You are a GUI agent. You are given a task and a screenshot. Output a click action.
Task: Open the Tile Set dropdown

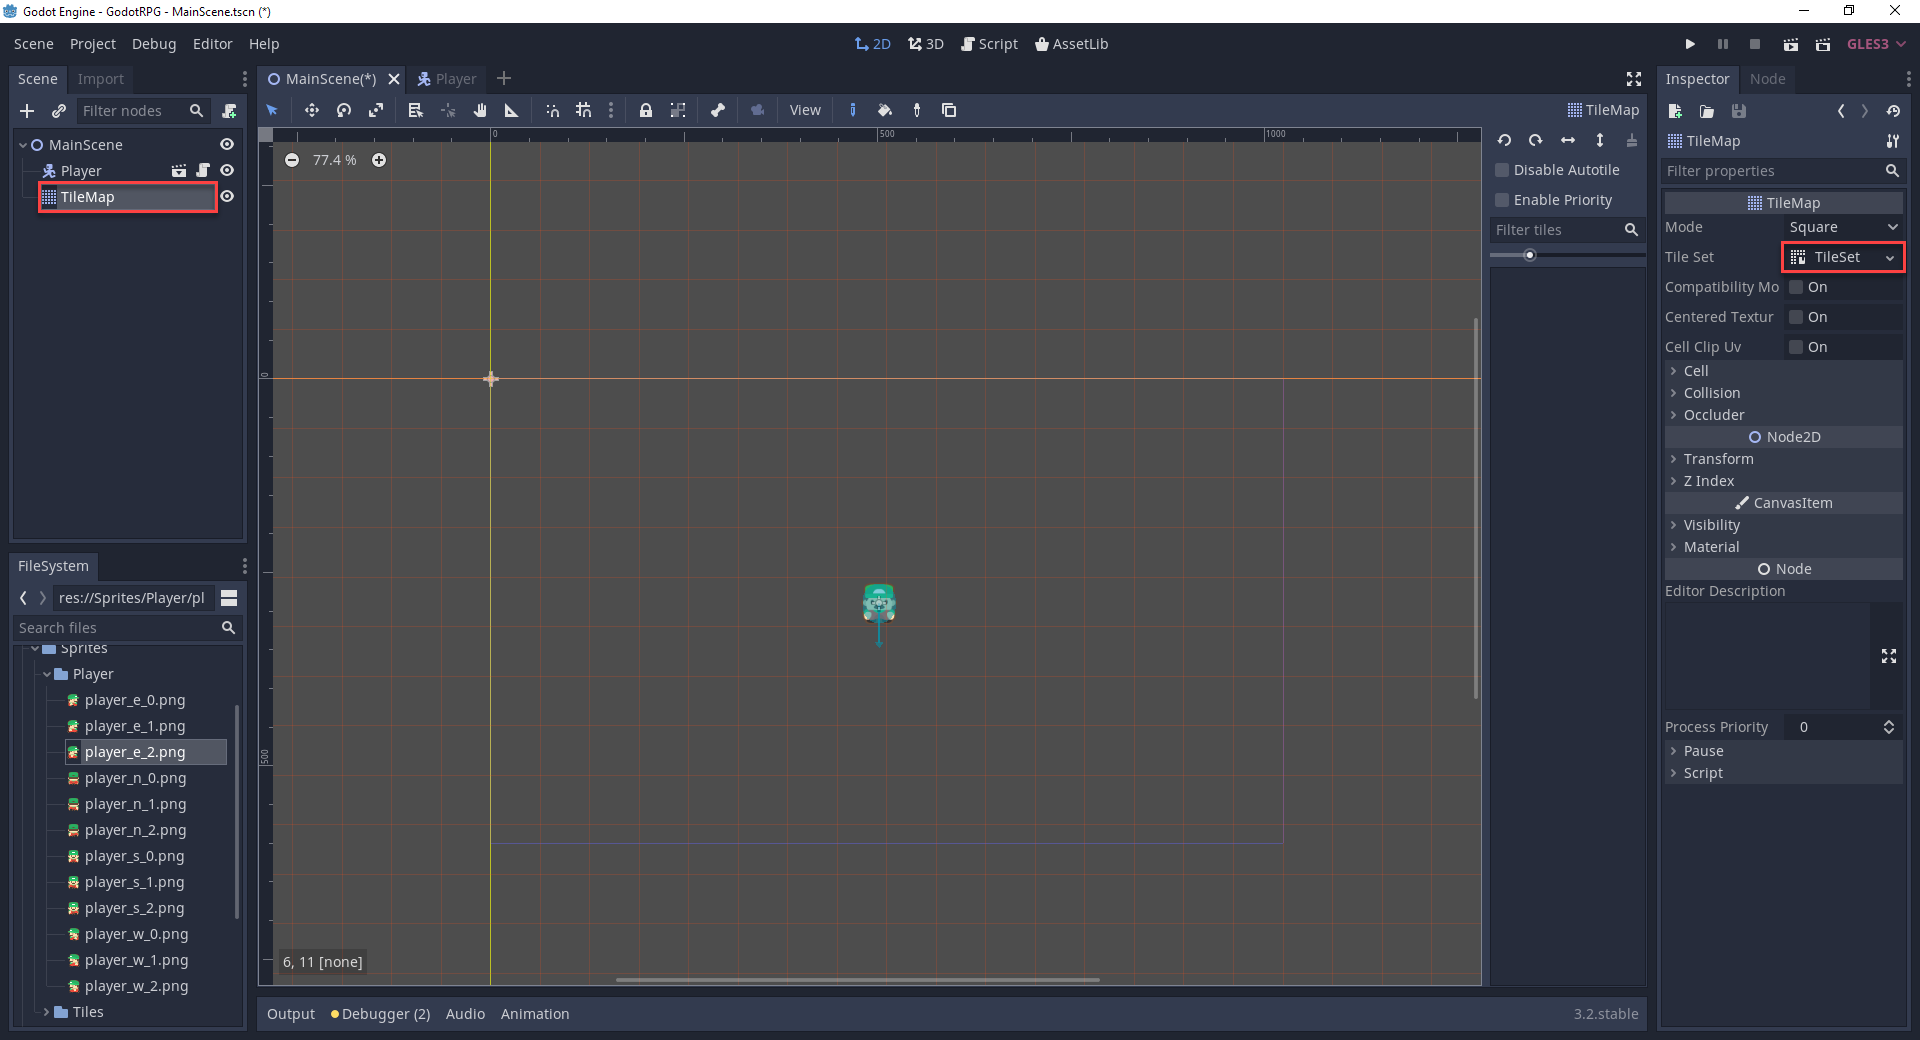point(1843,257)
